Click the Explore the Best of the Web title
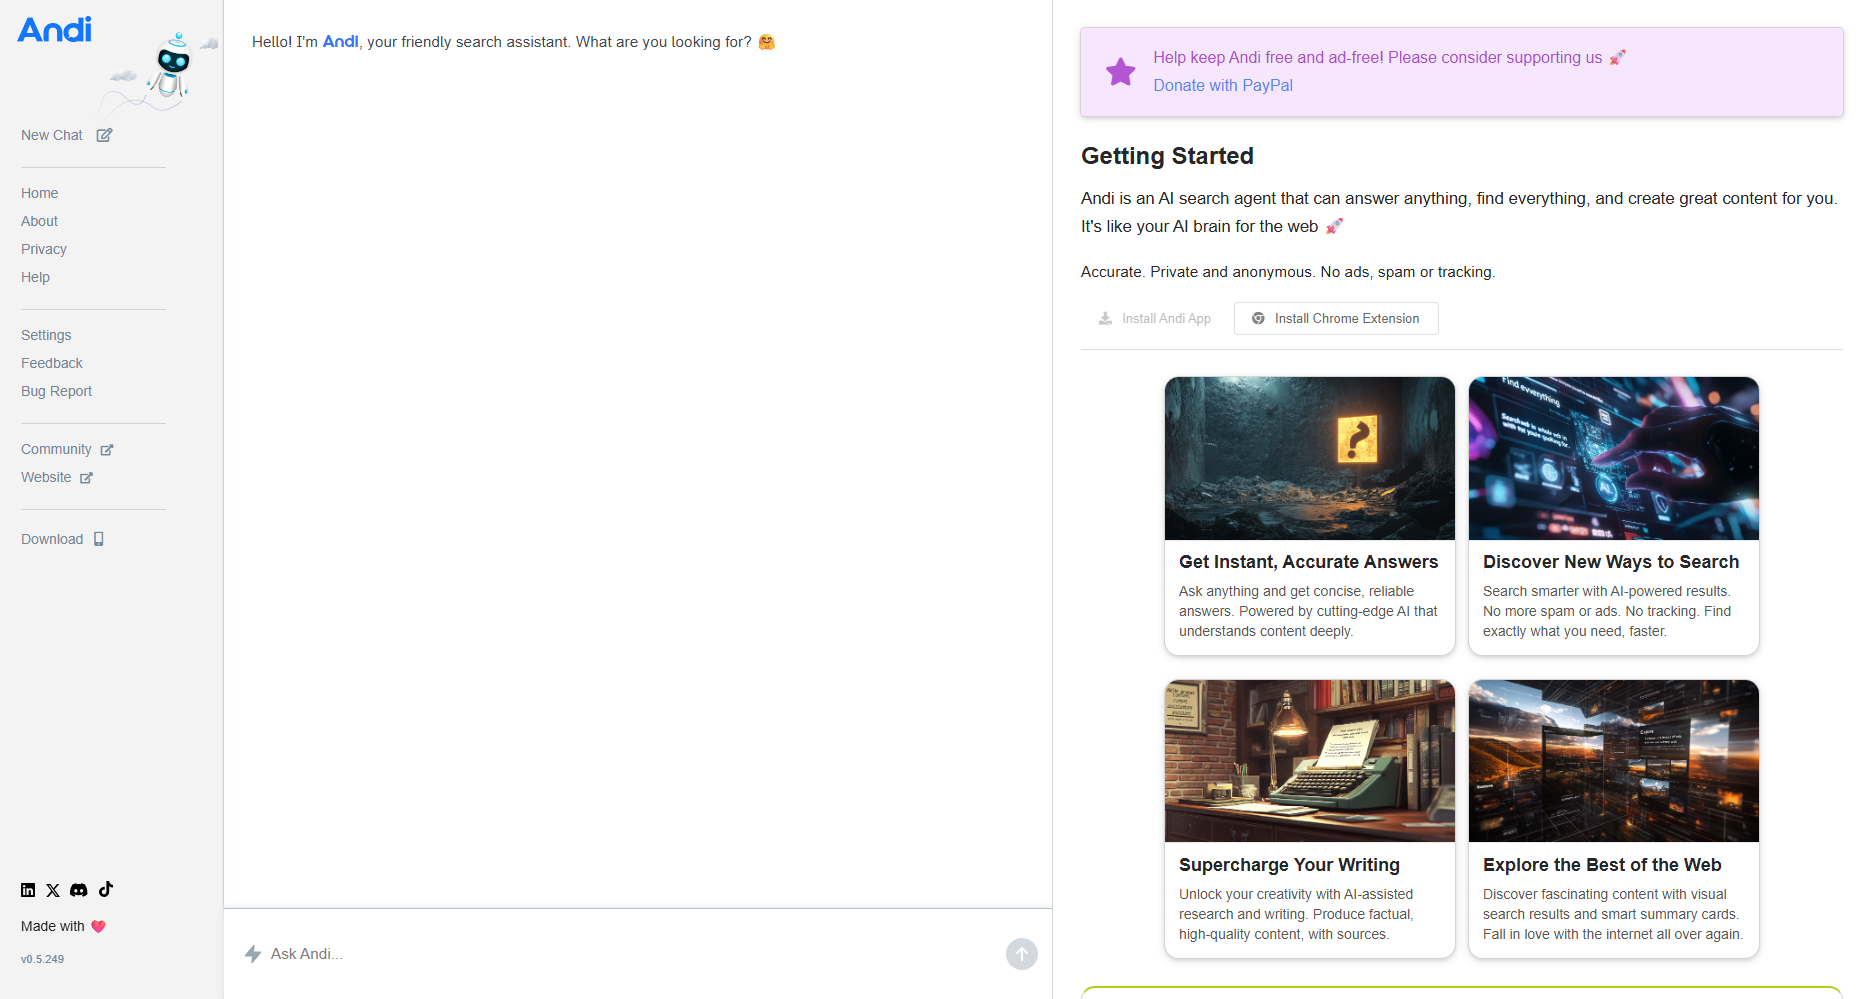The image size is (1867, 999). pos(1602,865)
